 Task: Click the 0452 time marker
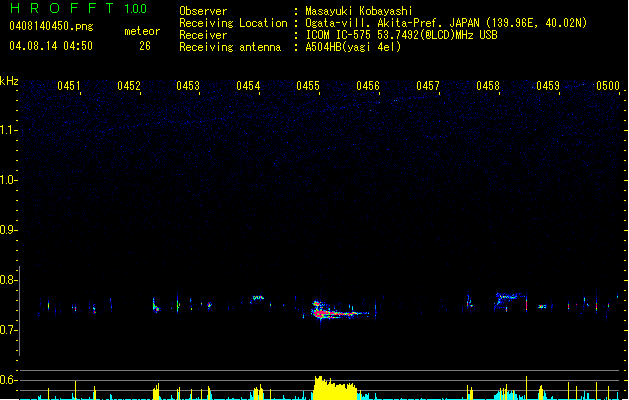129,86
